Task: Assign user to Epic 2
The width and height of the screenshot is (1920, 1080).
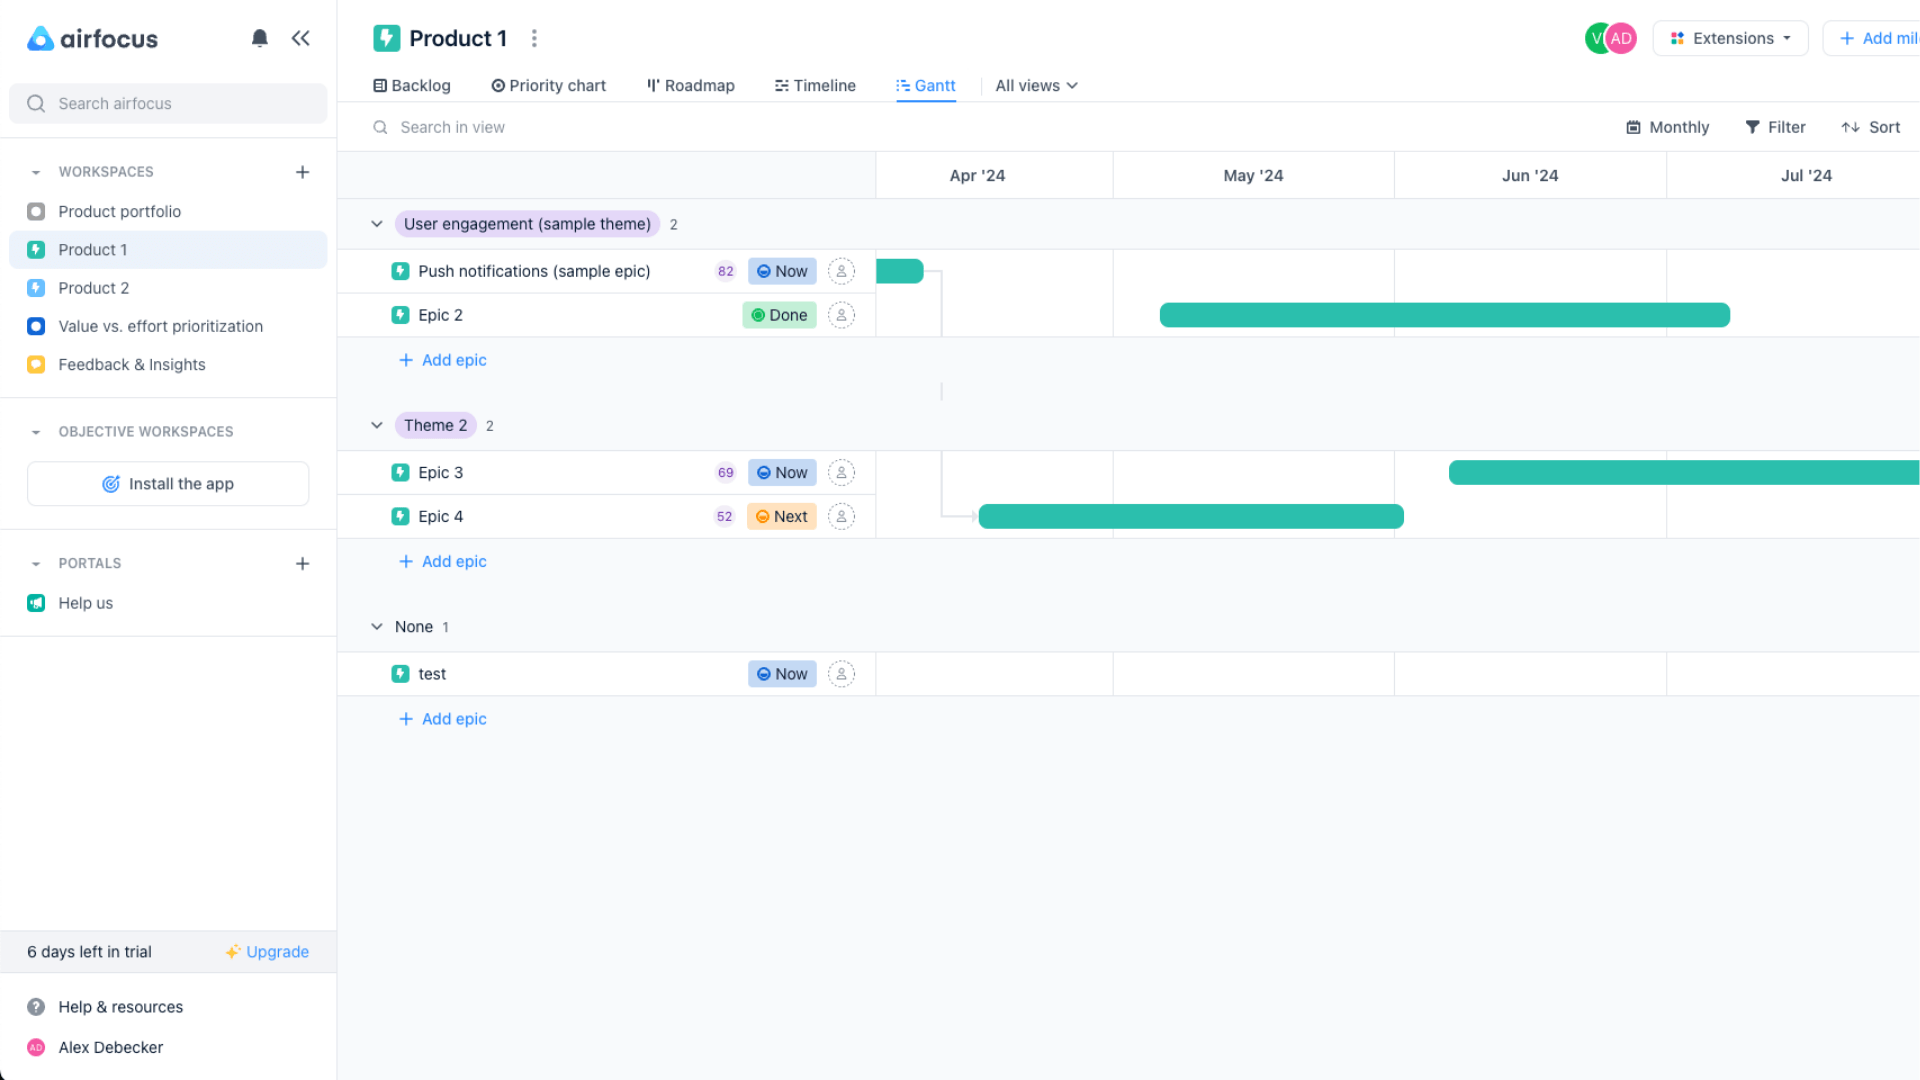Action: (841, 315)
